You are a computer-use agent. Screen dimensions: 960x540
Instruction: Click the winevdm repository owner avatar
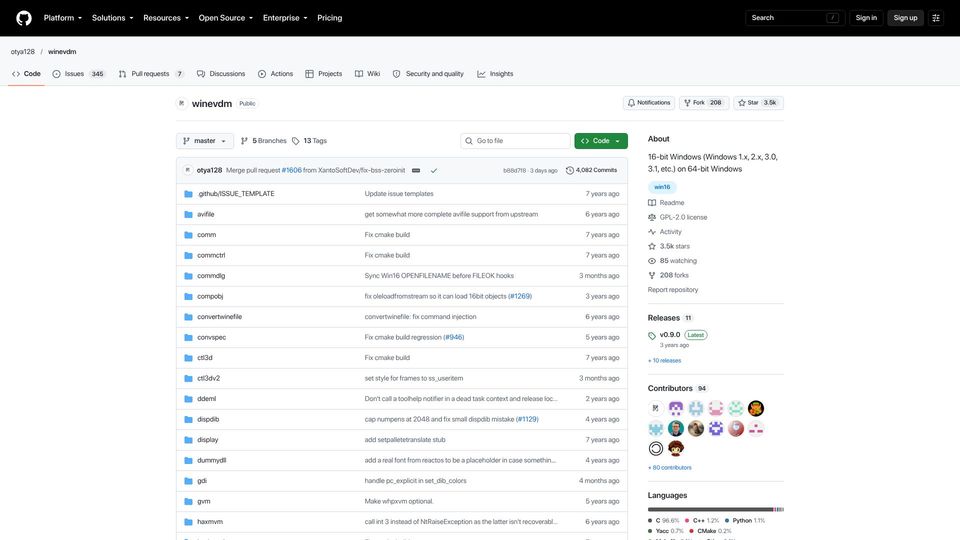[x=181, y=103]
